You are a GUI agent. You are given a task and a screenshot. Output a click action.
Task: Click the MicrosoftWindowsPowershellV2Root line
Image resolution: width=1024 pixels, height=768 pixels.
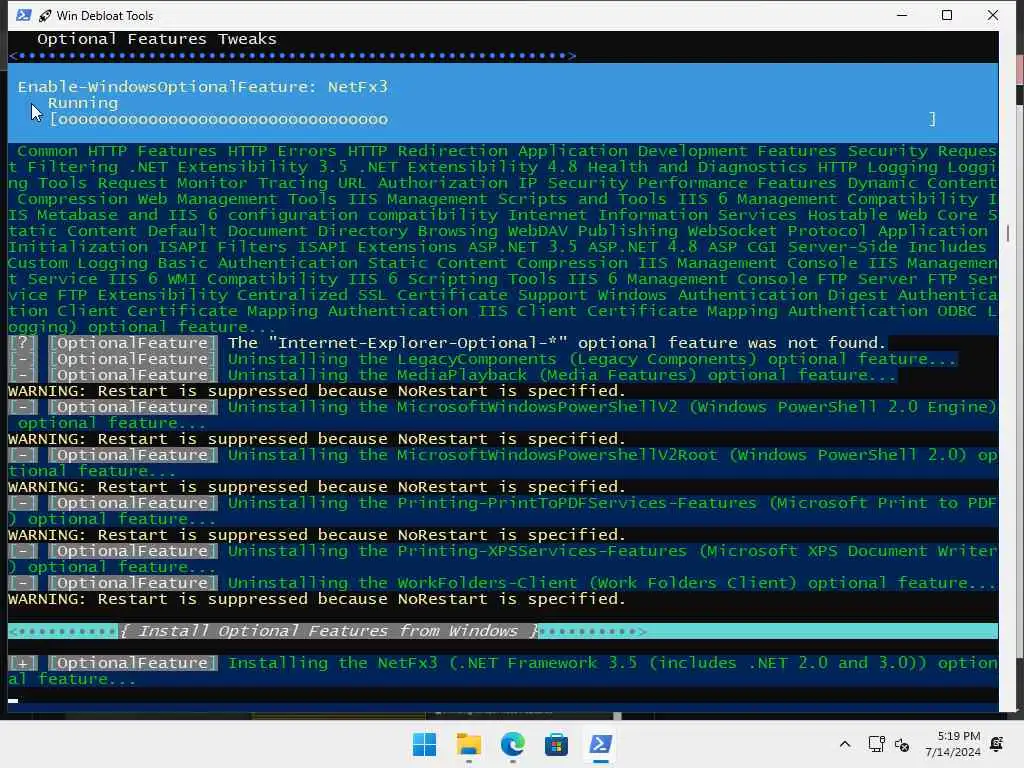pyautogui.click(x=503, y=463)
